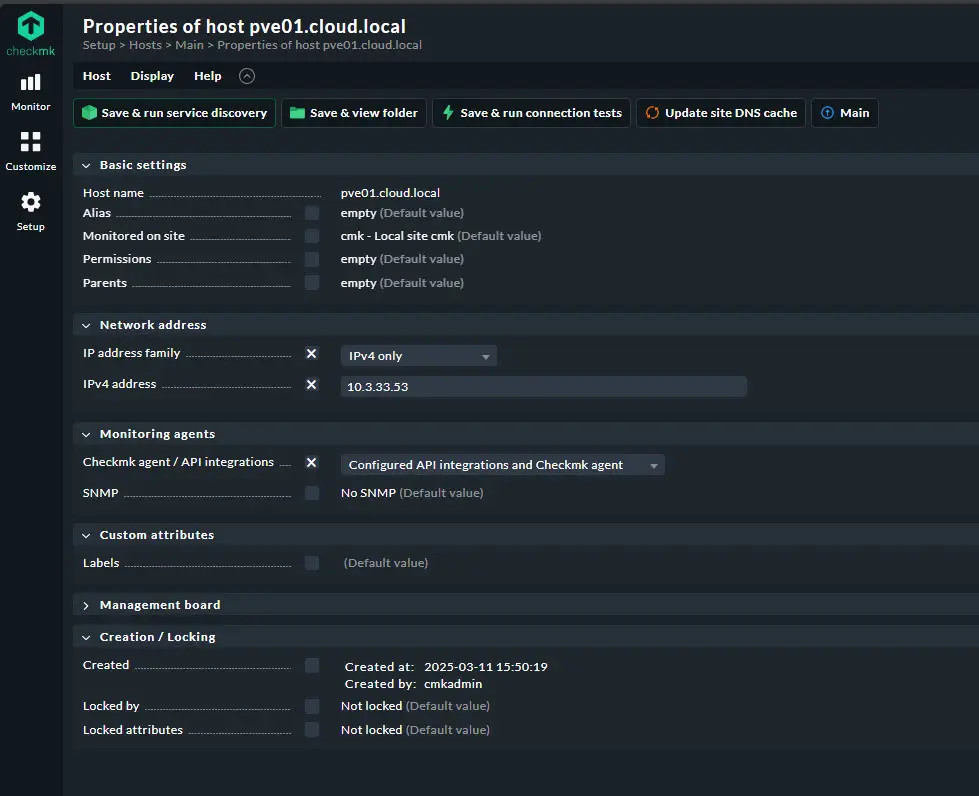This screenshot has height=796, width=979.
Task: Open the Setup gear icon
Action: tap(31, 202)
